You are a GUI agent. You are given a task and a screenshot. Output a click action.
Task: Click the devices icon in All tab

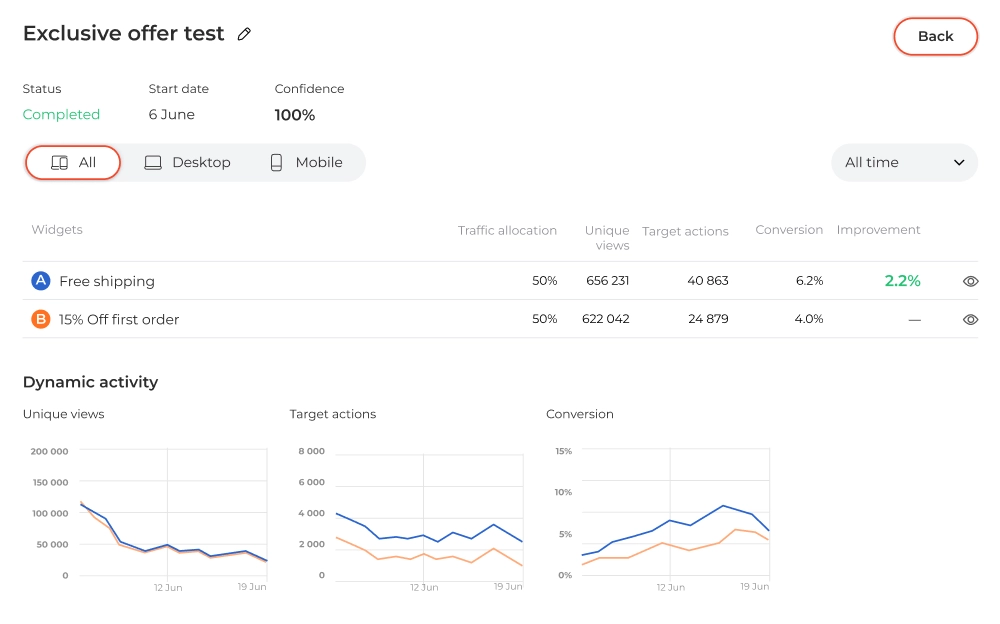pos(59,163)
